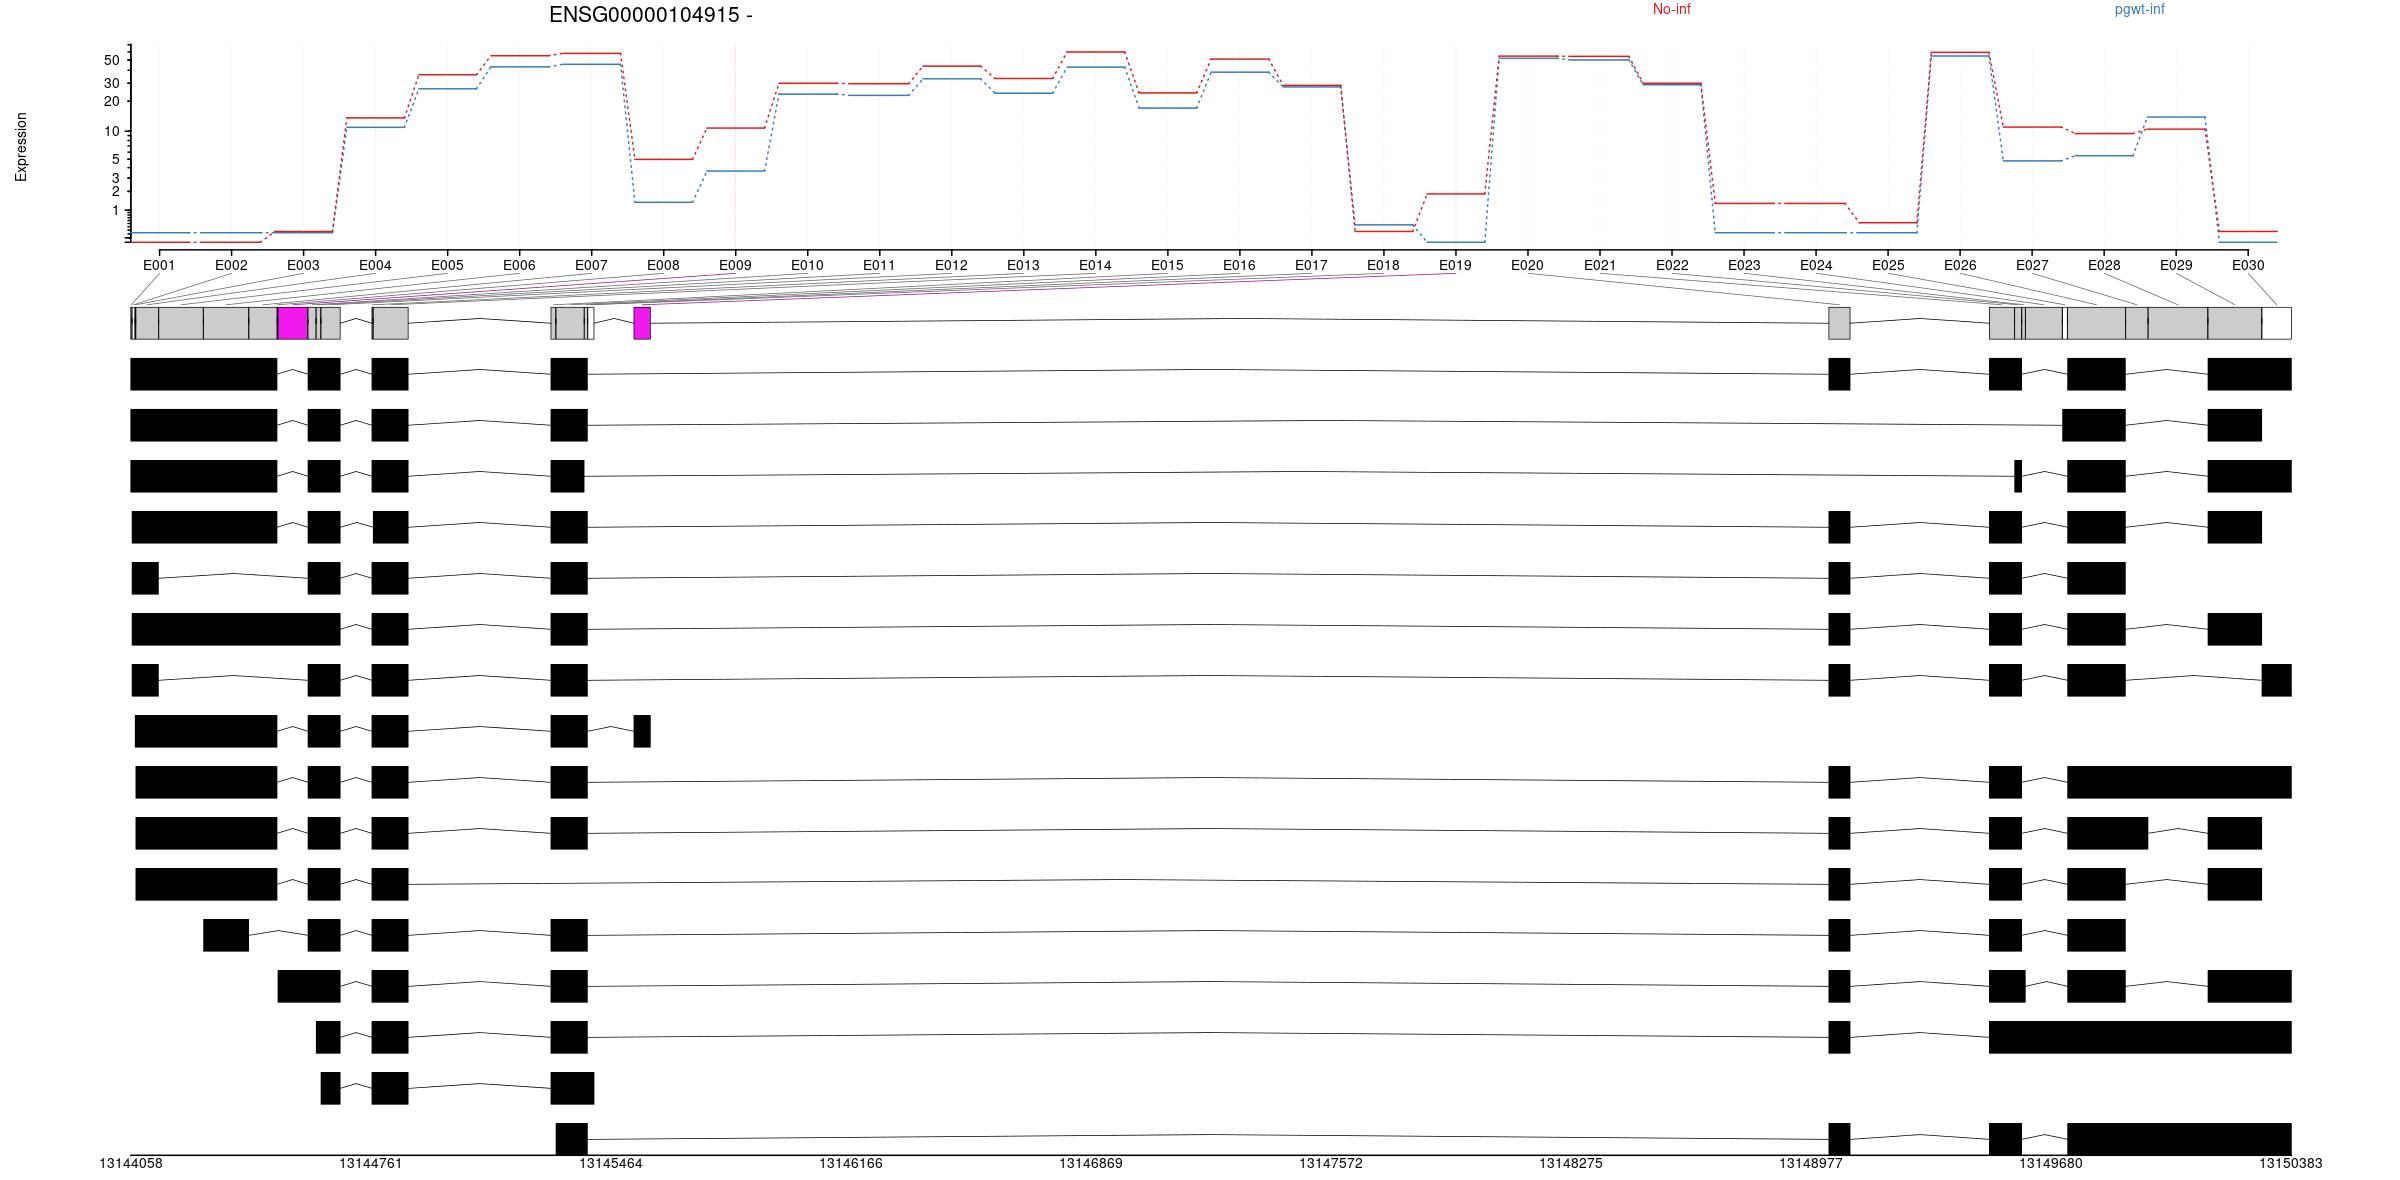2400x1180 pixels.
Task: Pick exon label E005
Action: (447, 265)
